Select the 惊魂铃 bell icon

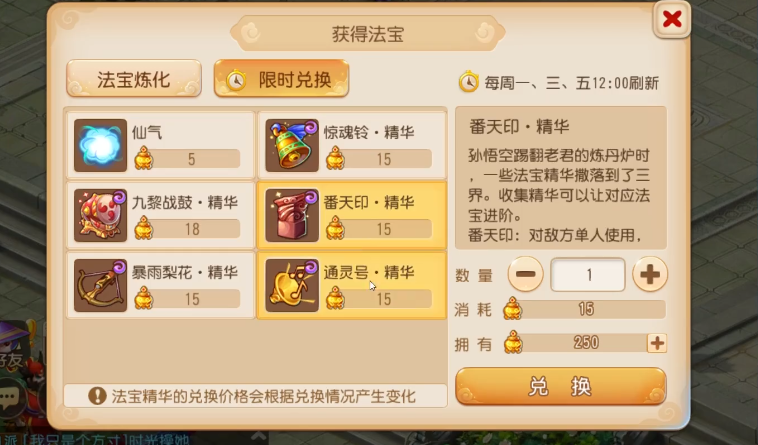(x=292, y=145)
